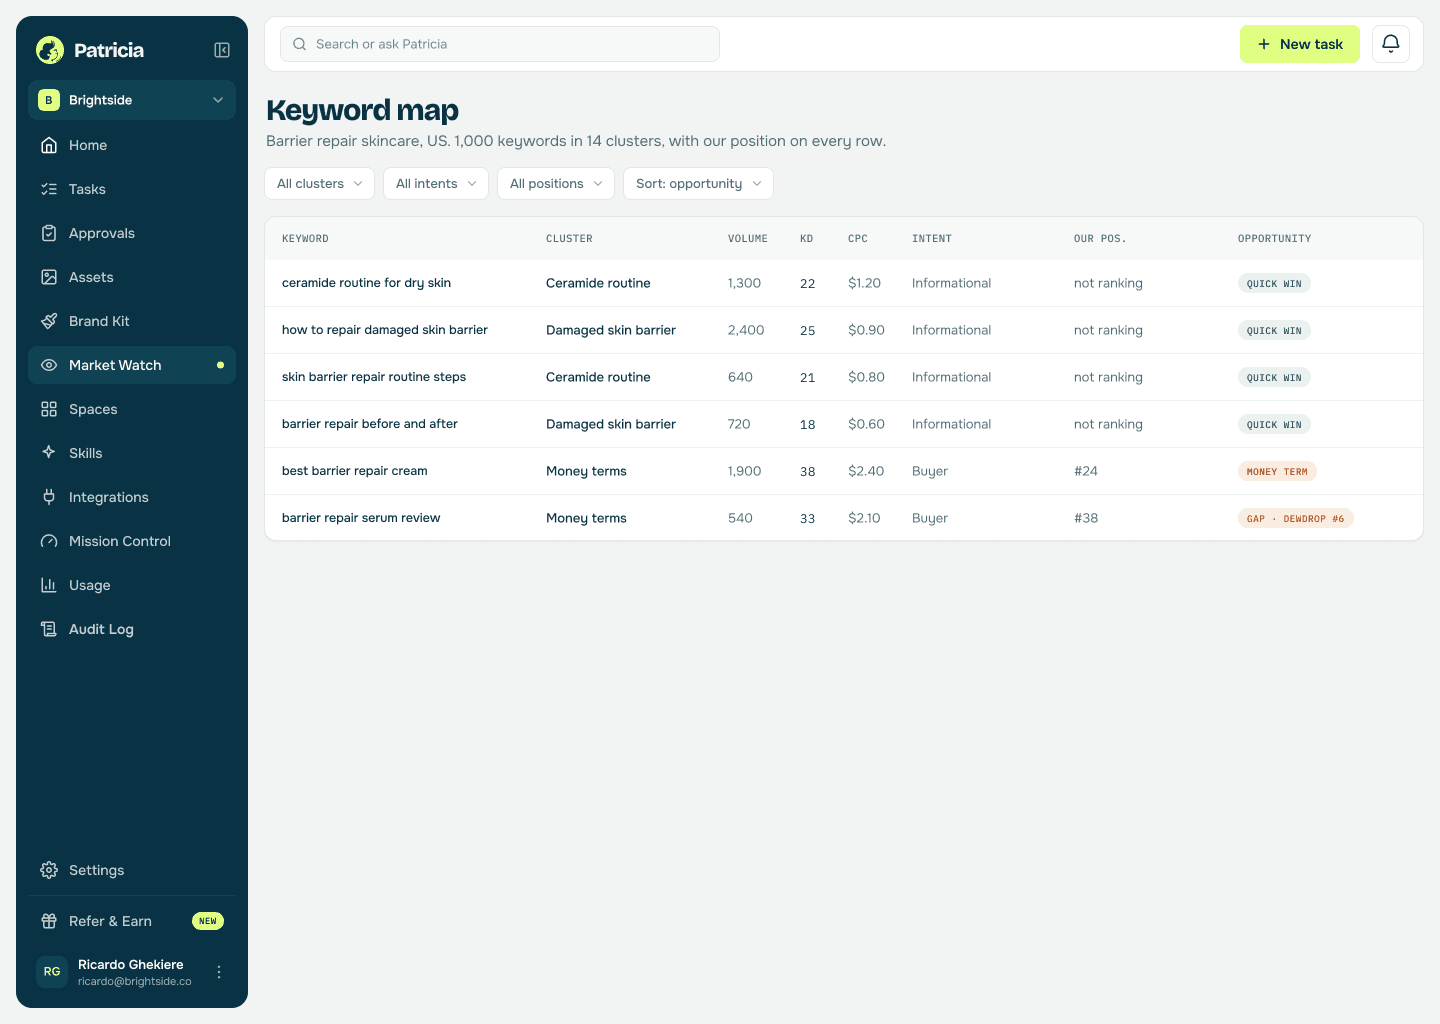Expand the Brightside workspace switcher
This screenshot has height=1024, width=1440.
(132, 100)
